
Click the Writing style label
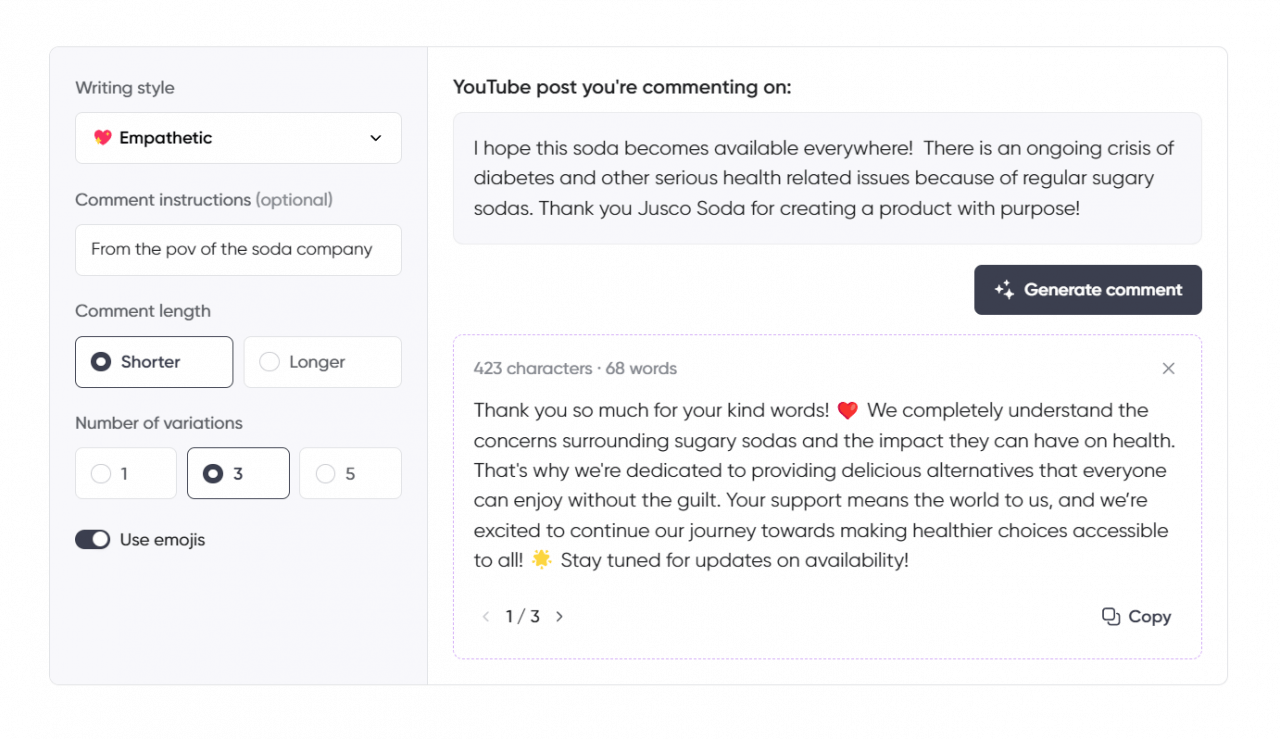tap(125, 88)
